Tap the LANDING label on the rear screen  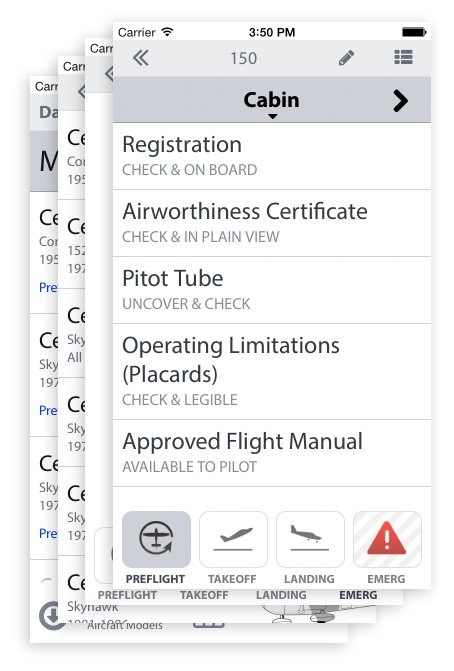click(281, 595)
